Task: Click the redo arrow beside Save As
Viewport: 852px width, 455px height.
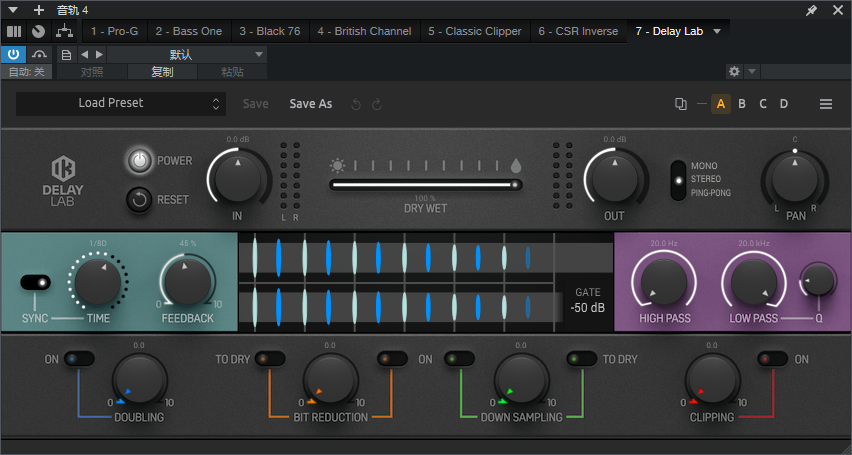Action: point(377,104)
